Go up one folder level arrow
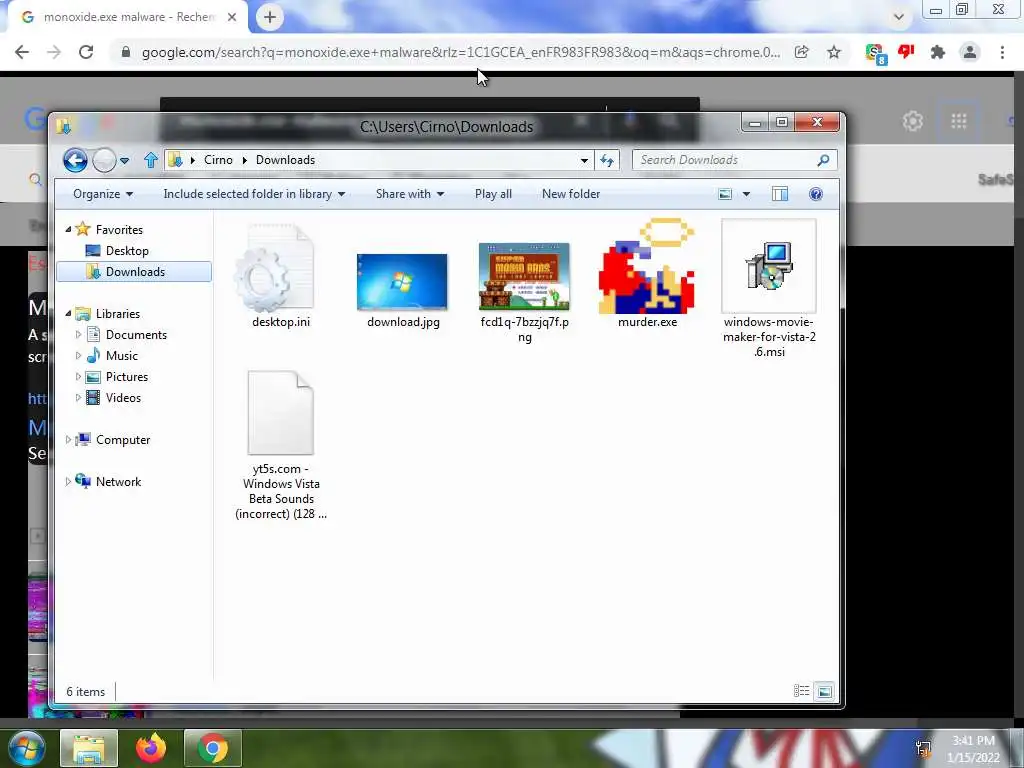This screenshot has height=768, width=1024. coord(151,160)
